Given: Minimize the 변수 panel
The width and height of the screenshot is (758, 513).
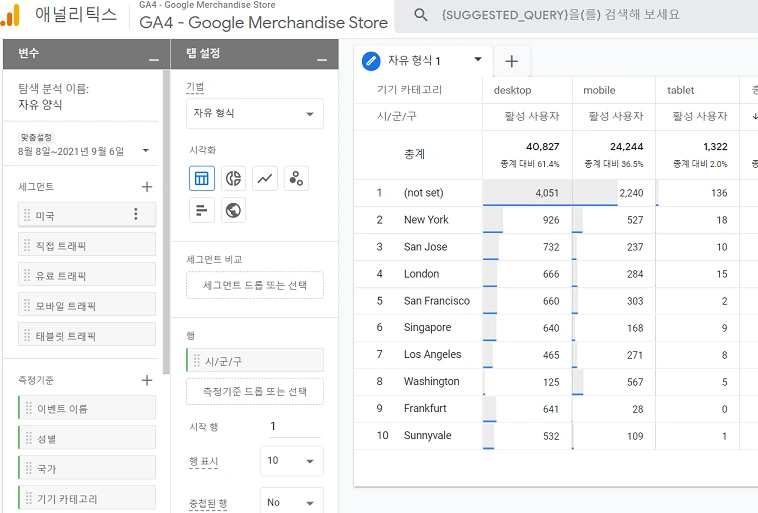Looking at the screenshot, I should (x=154, y=60).
